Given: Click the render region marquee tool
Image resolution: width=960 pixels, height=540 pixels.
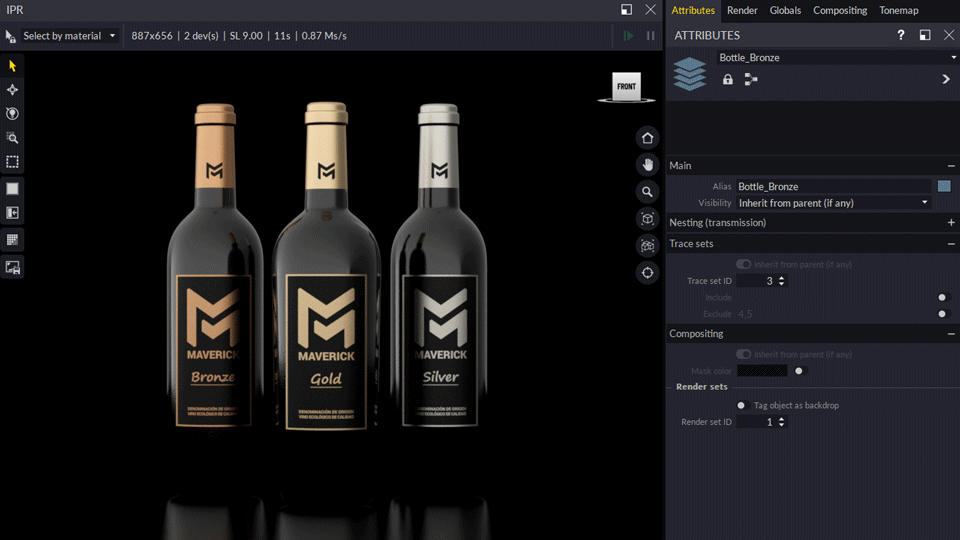Looking at the screenshot, I should [x=13, y=162].
